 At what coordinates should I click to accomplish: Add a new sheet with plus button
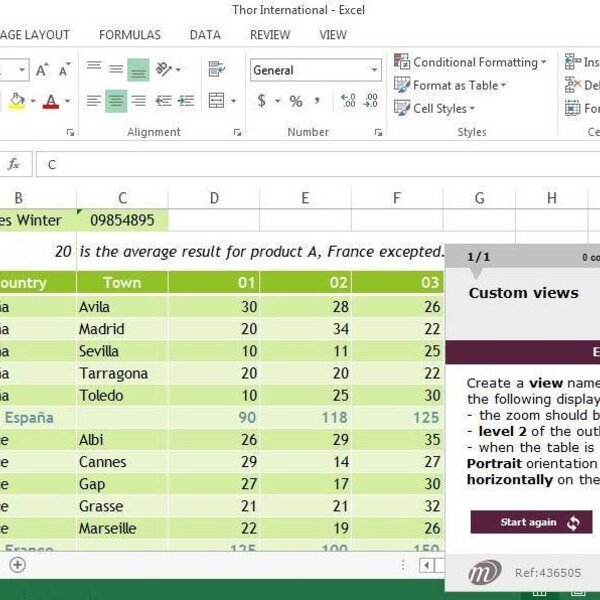tap(17, 565)
